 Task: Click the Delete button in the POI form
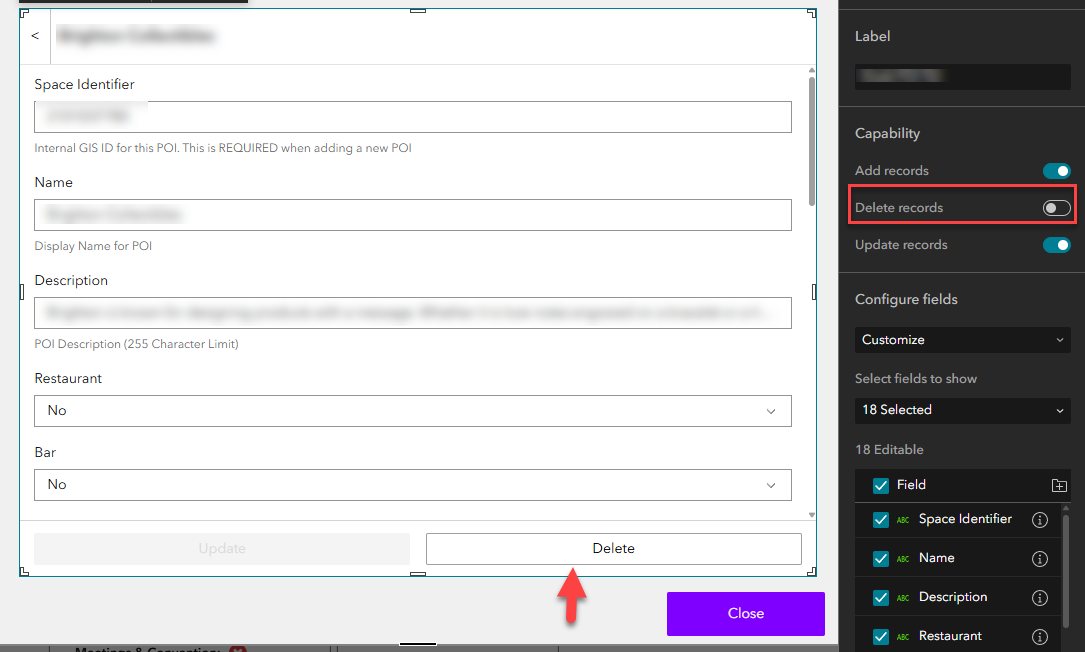[x=613, y=548]
